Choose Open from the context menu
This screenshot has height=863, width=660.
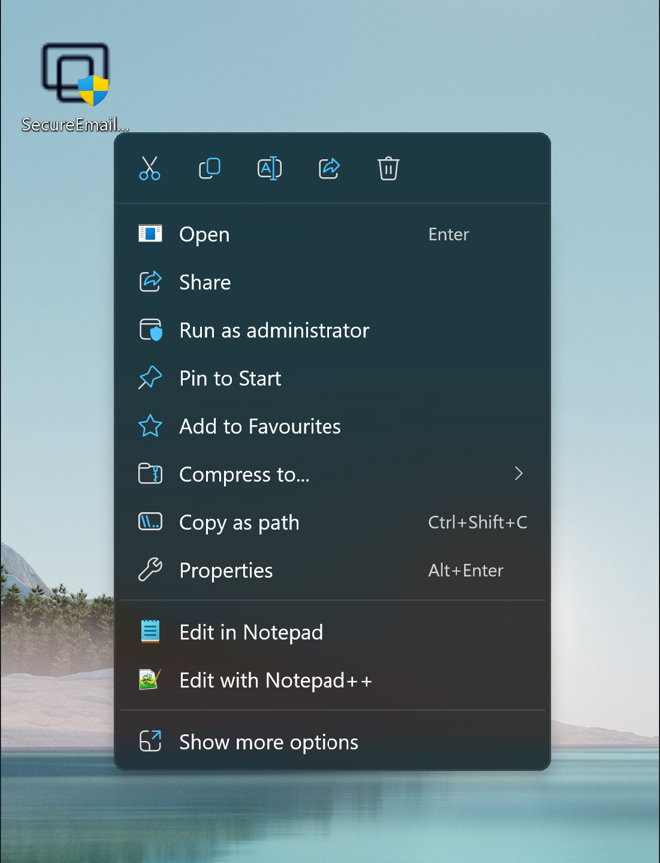tap(332, 234)
